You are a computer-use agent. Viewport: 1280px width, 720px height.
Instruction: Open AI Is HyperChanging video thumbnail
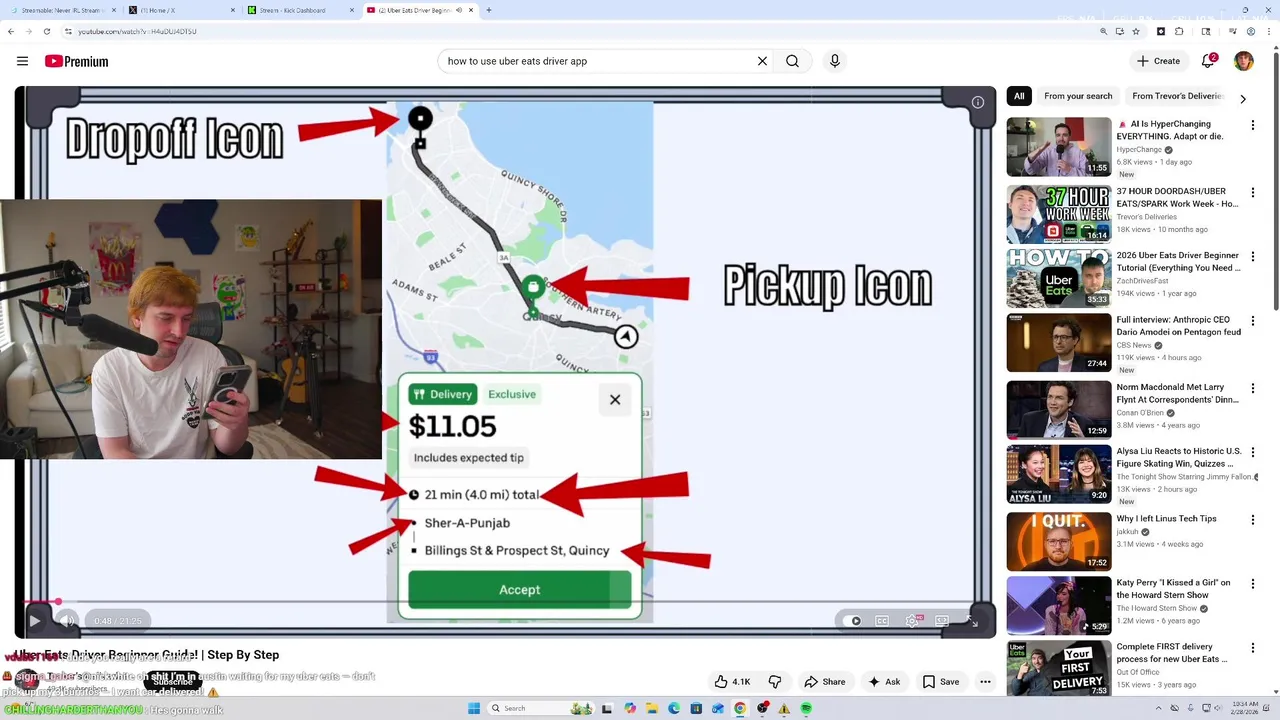pos(1059,147)
